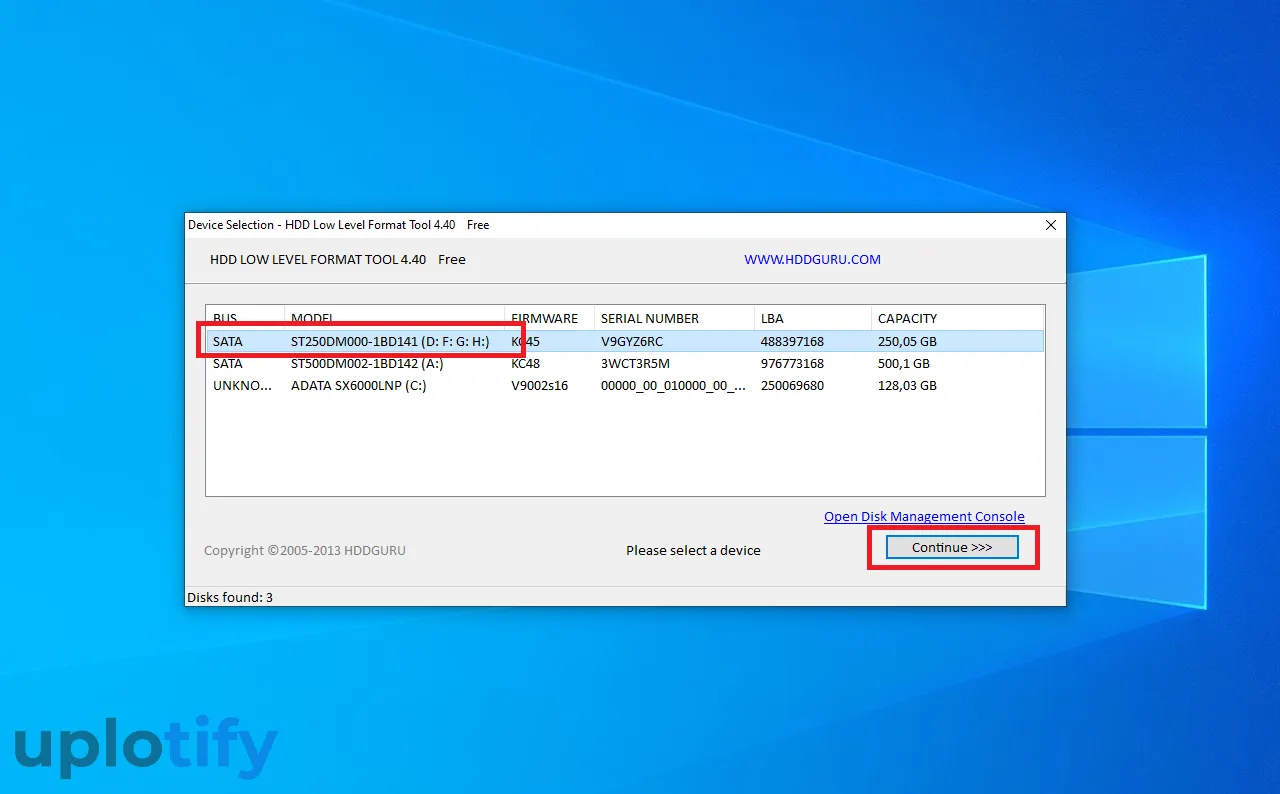Click the 'Disks found: 3' status text
The image size is (1280, 794).
click(230, 597)
